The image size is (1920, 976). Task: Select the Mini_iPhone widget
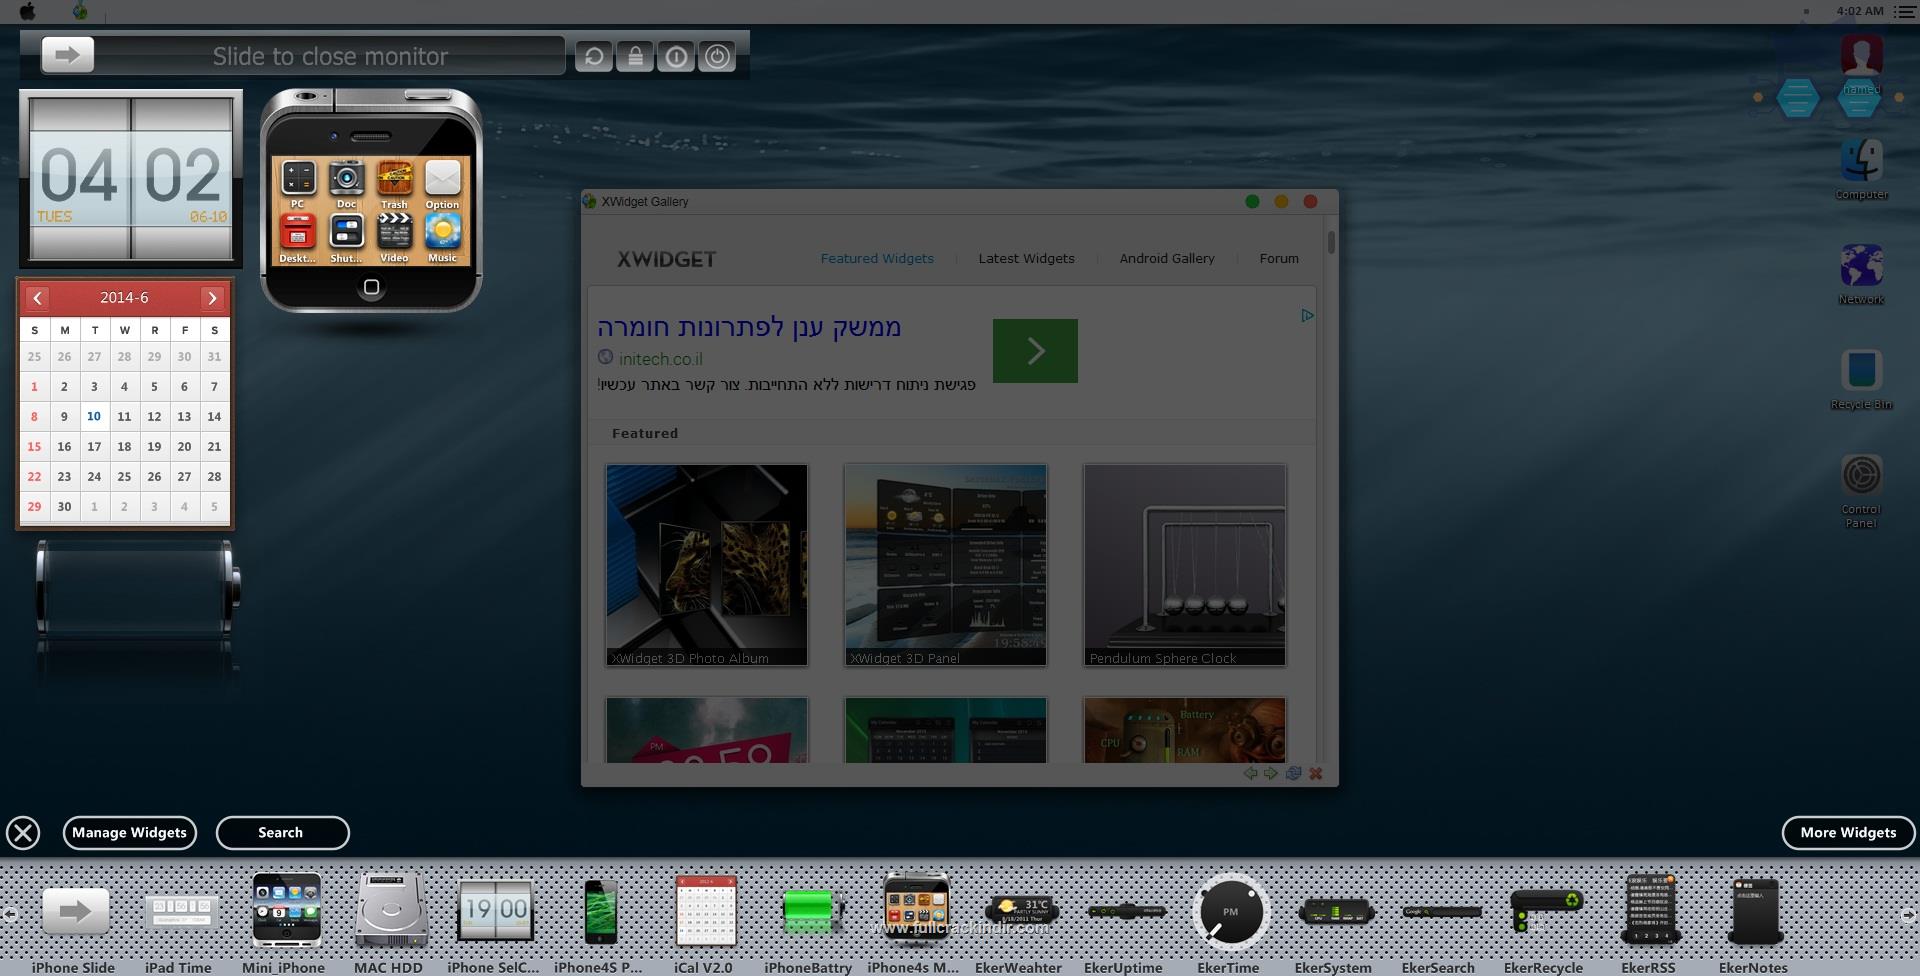point(284,922)
